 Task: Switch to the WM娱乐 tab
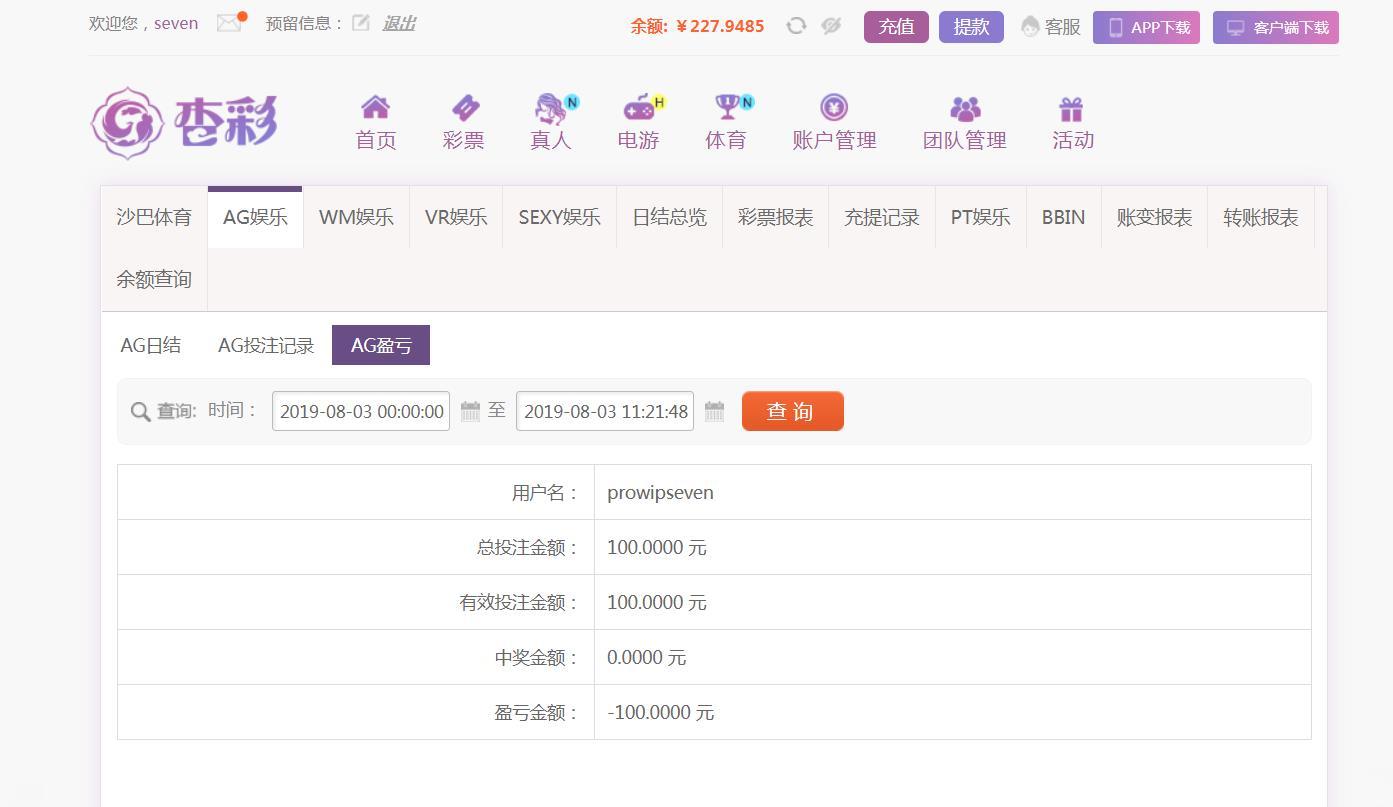[356, 217]
